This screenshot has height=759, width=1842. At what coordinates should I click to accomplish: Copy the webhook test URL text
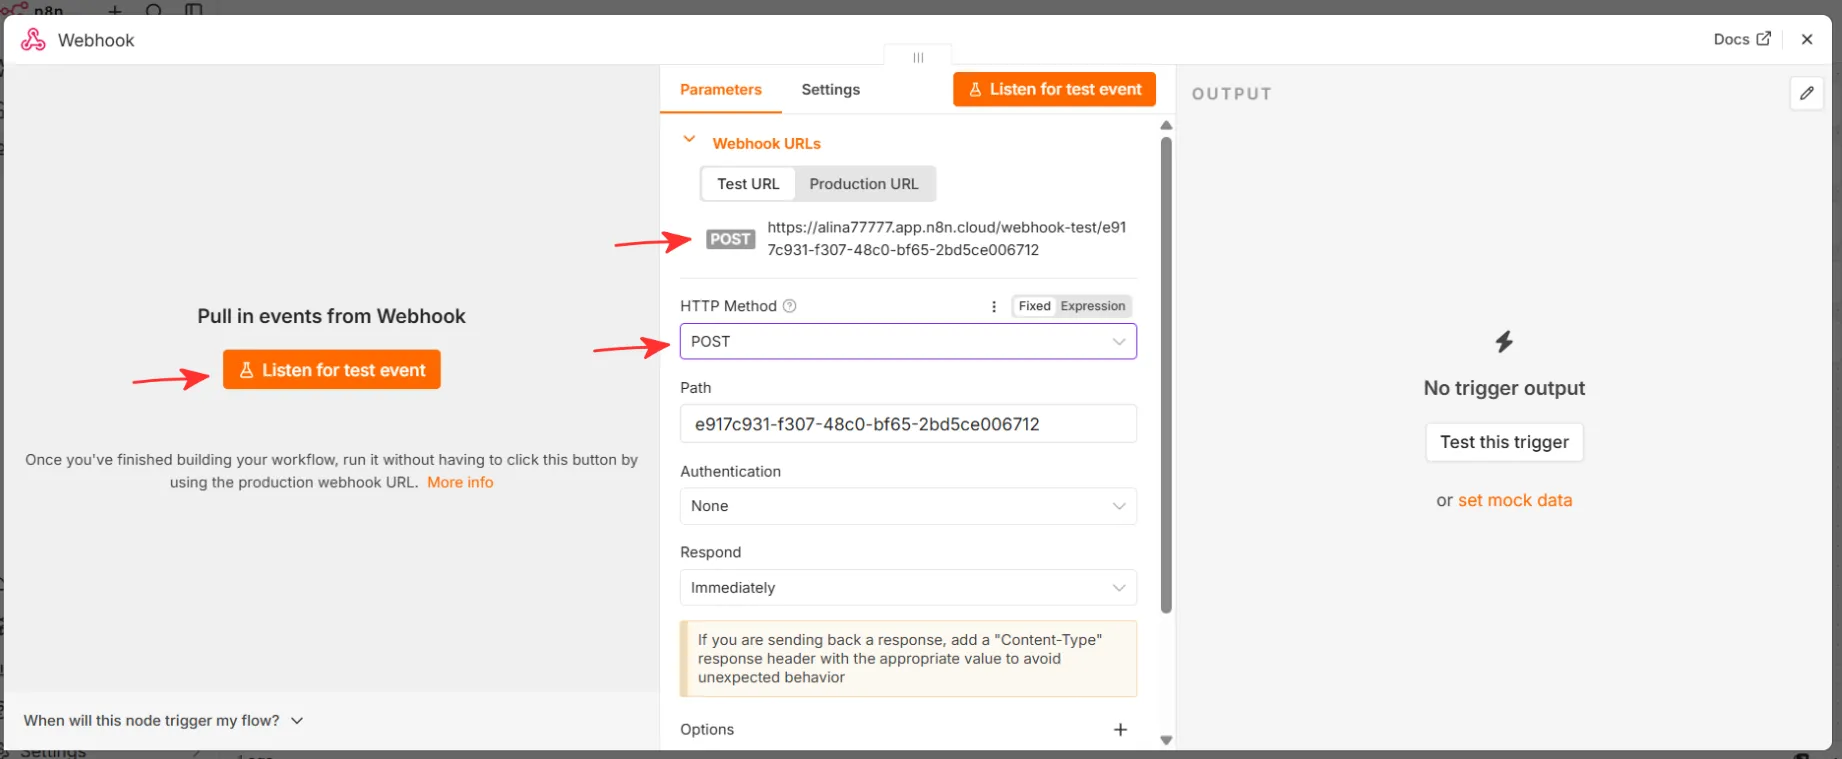pyautogui.click(x=947, y=238)
